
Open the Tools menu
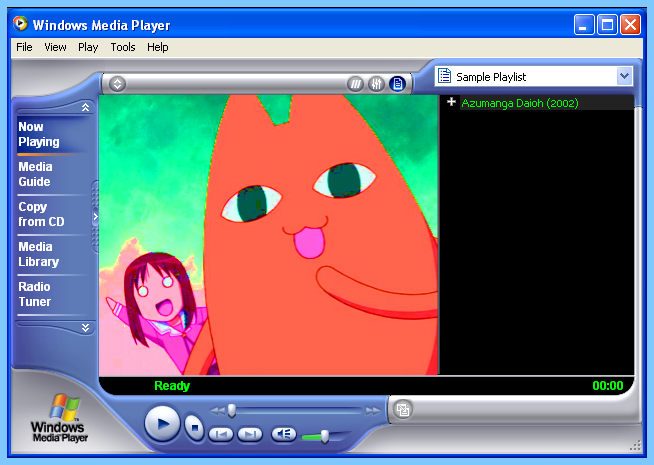123,47
